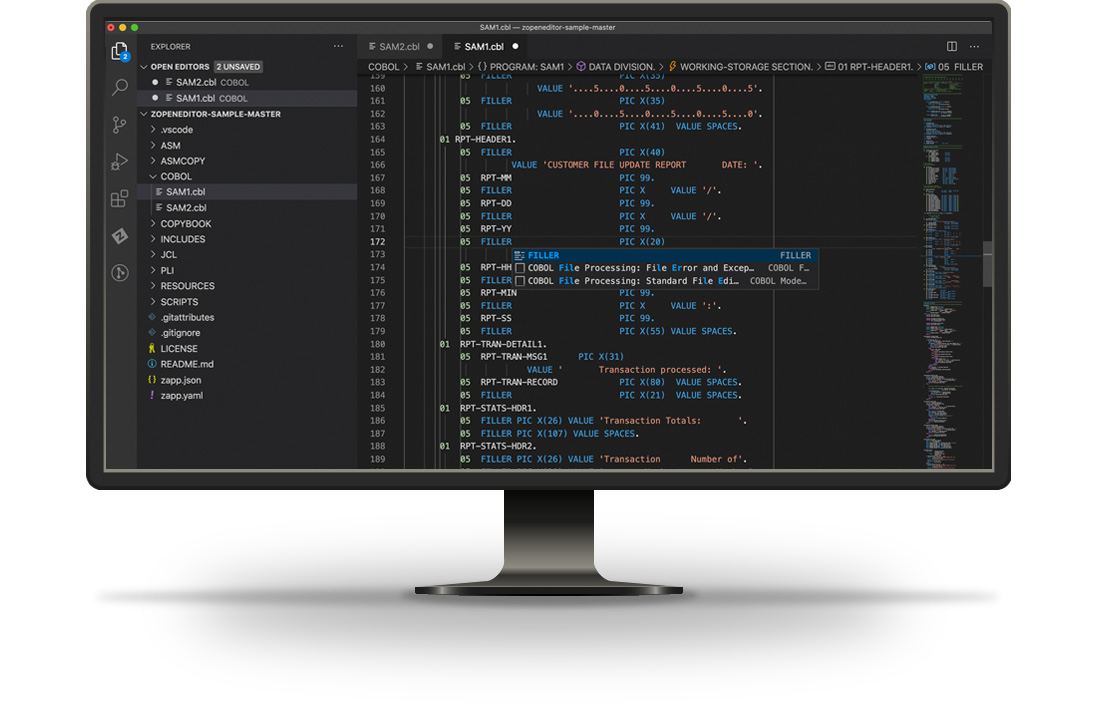Open the Run and Debug icon

119,160
